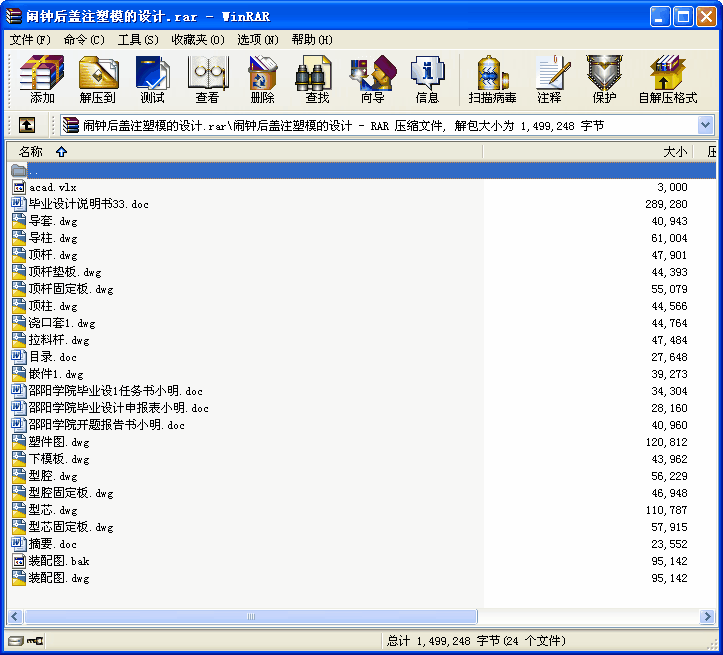The image size is (723, 655).
Task: Select file 毕业设计说明书33.doc
Action: (x=88, y=204)
